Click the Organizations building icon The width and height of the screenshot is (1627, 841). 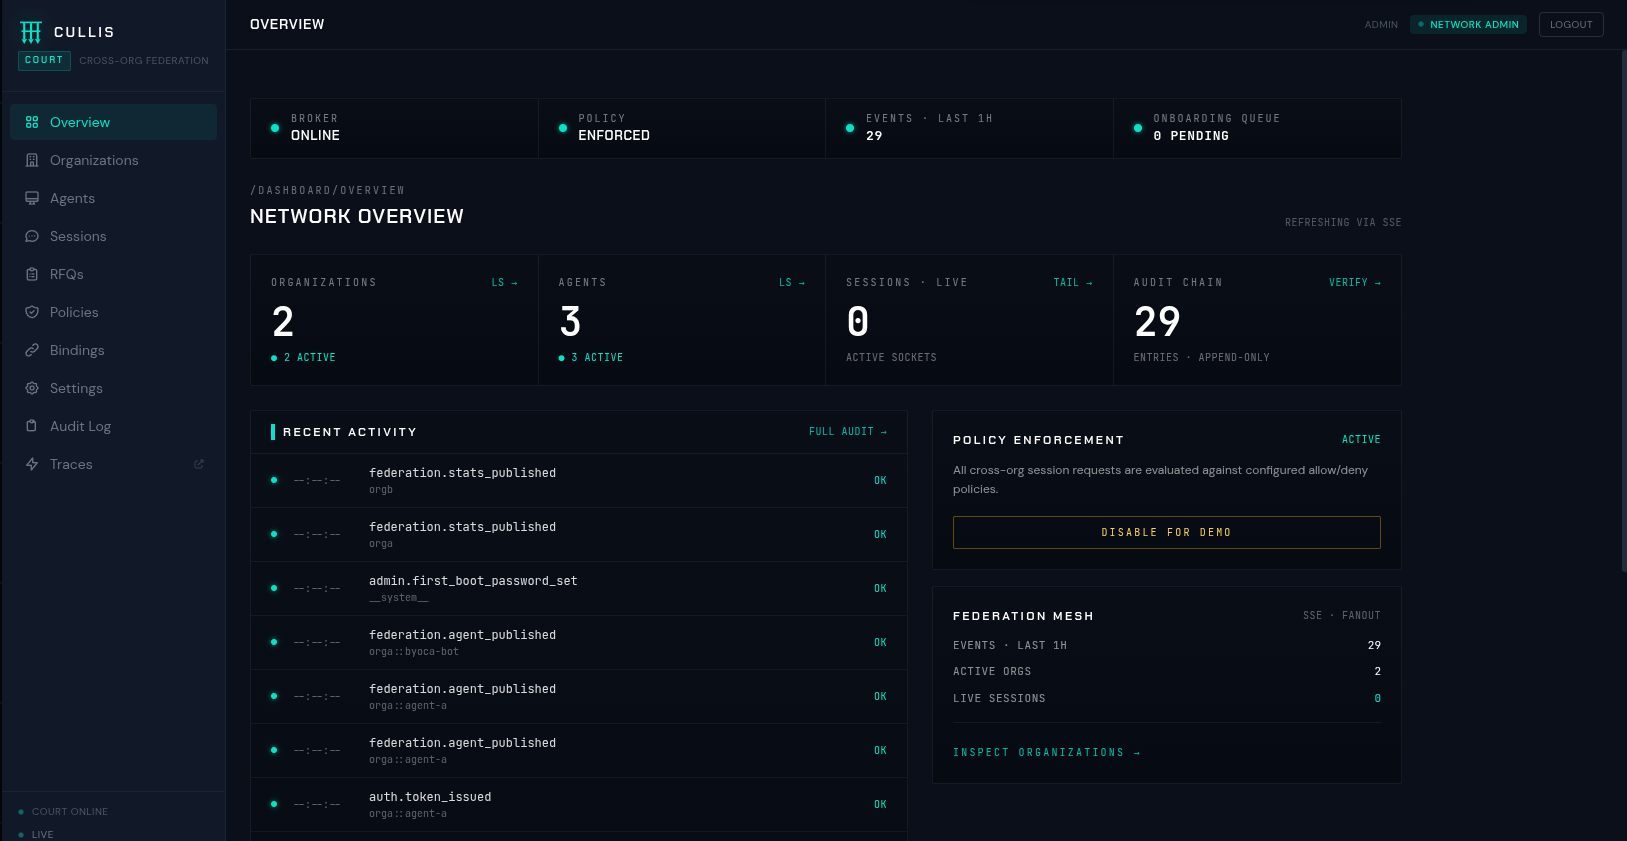click(32, 160)
